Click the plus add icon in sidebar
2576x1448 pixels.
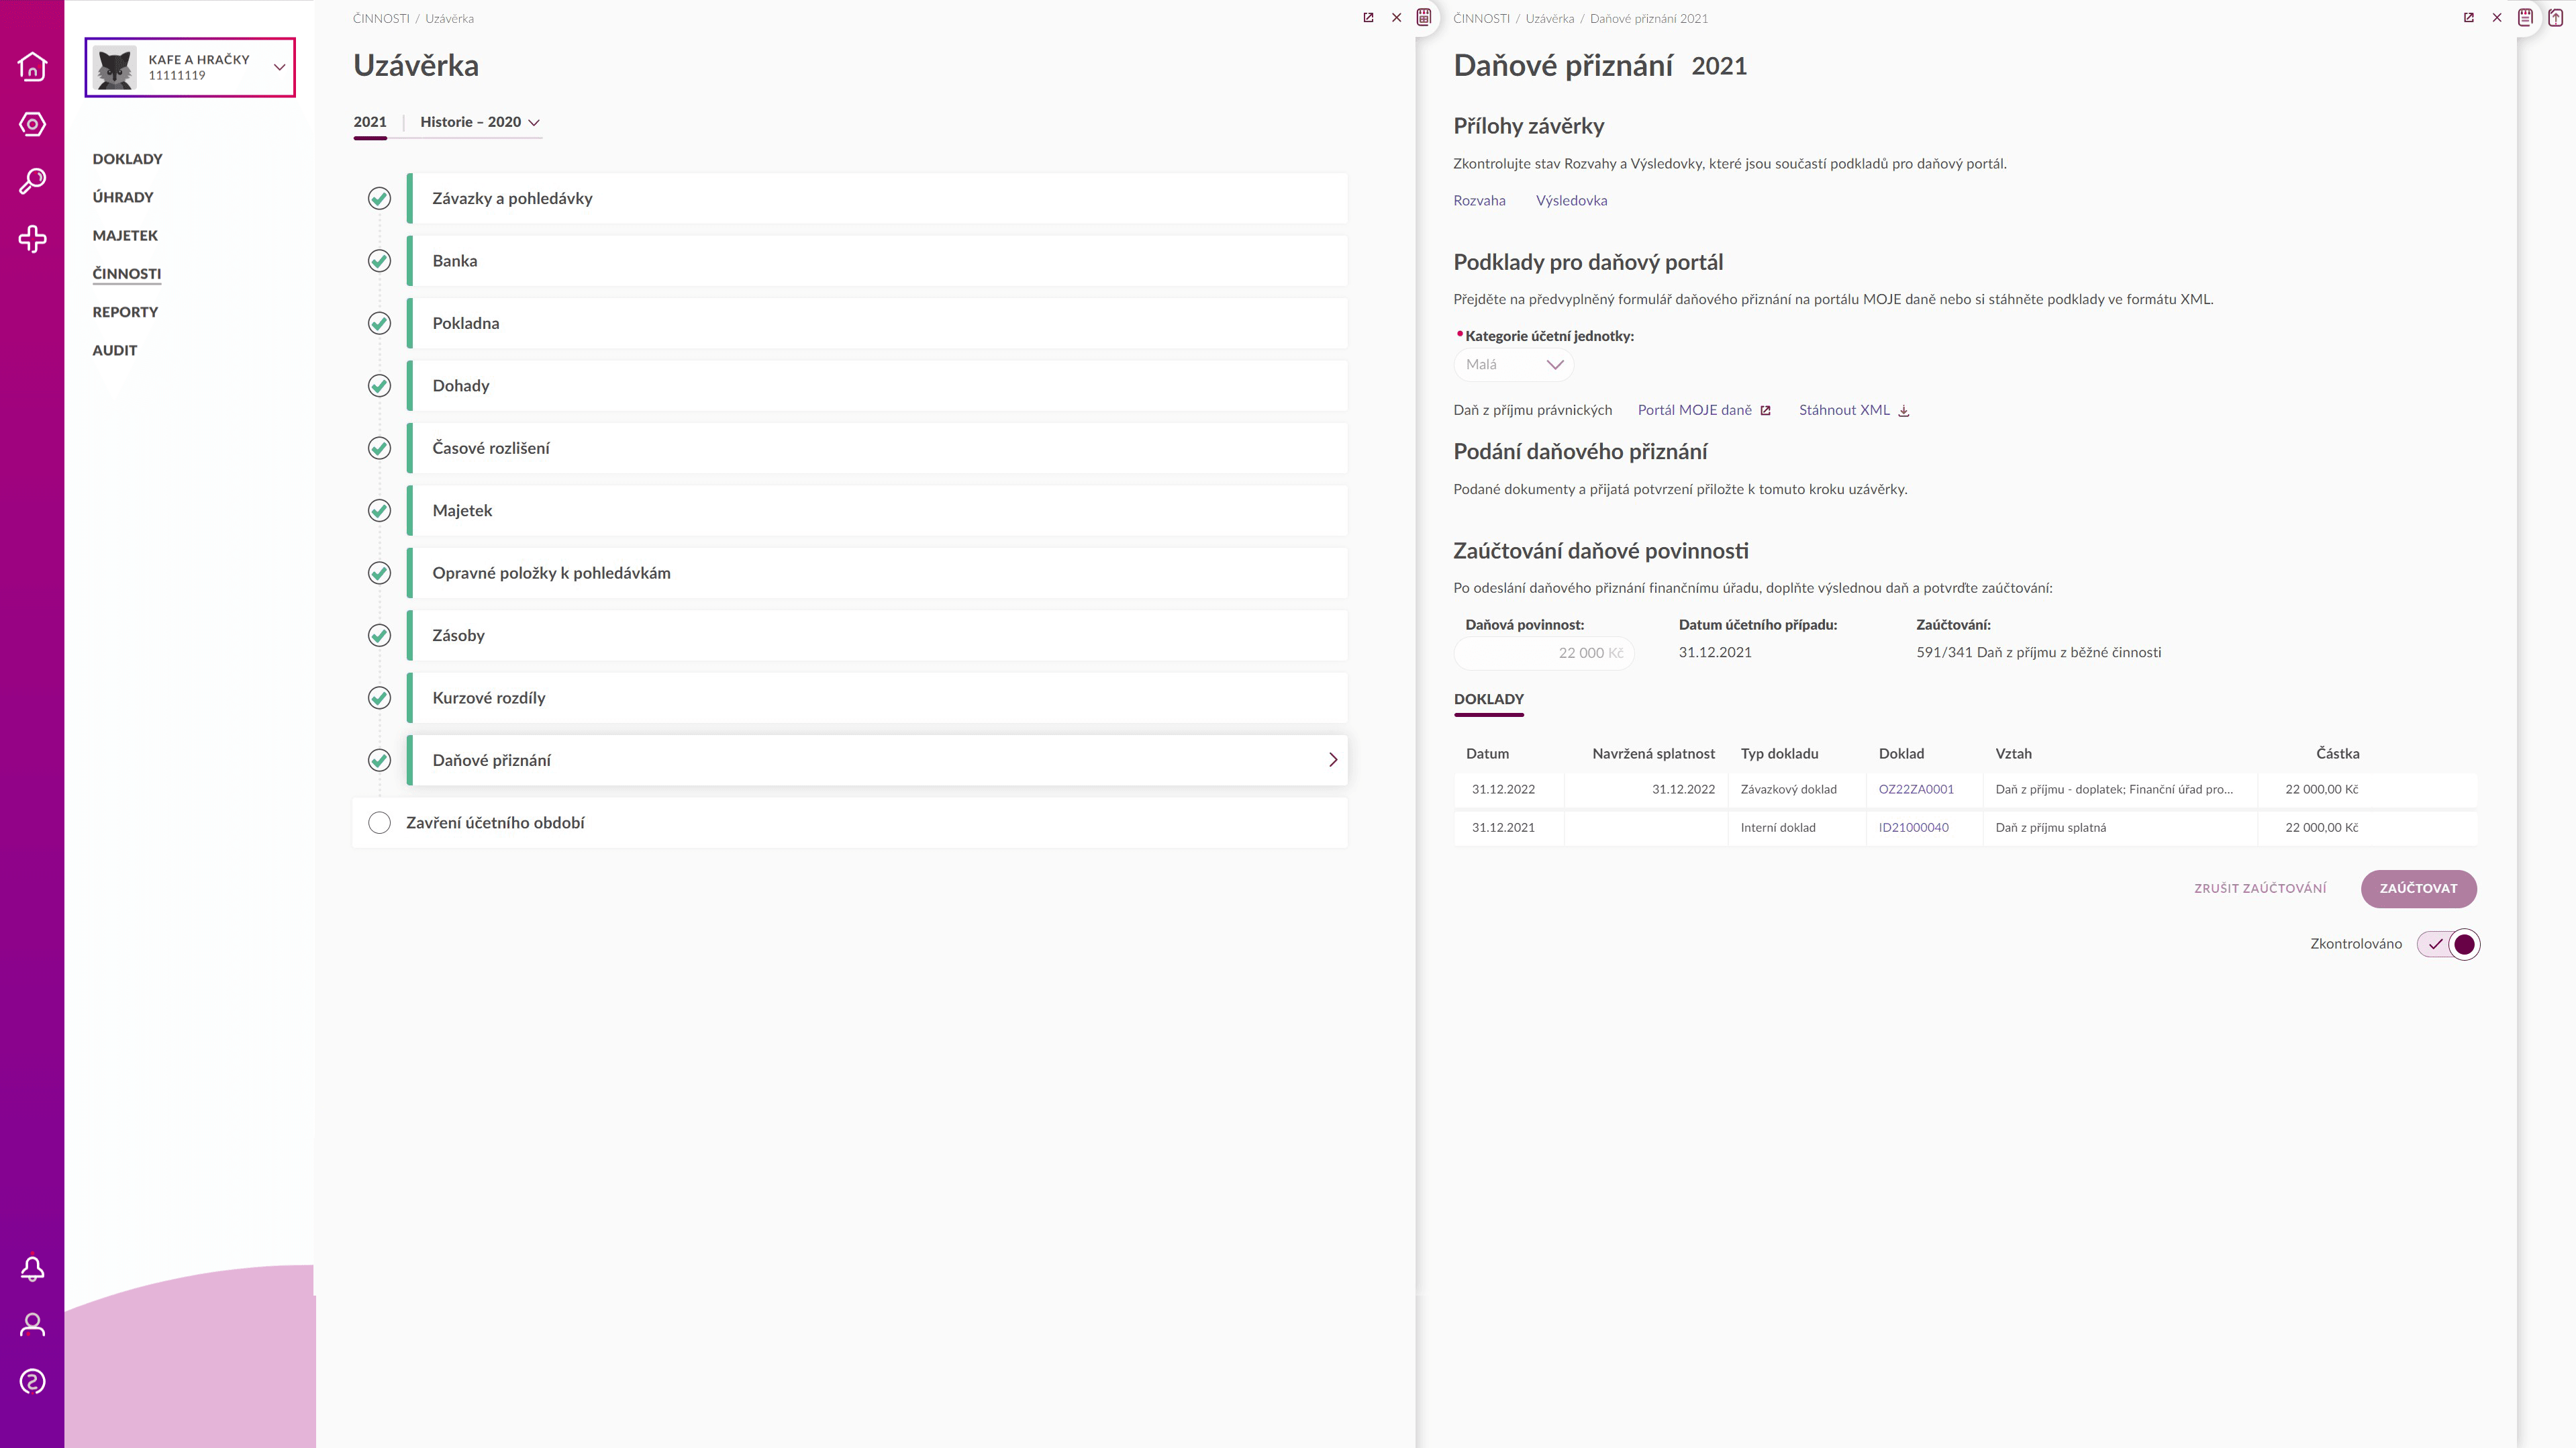(32, 239)
